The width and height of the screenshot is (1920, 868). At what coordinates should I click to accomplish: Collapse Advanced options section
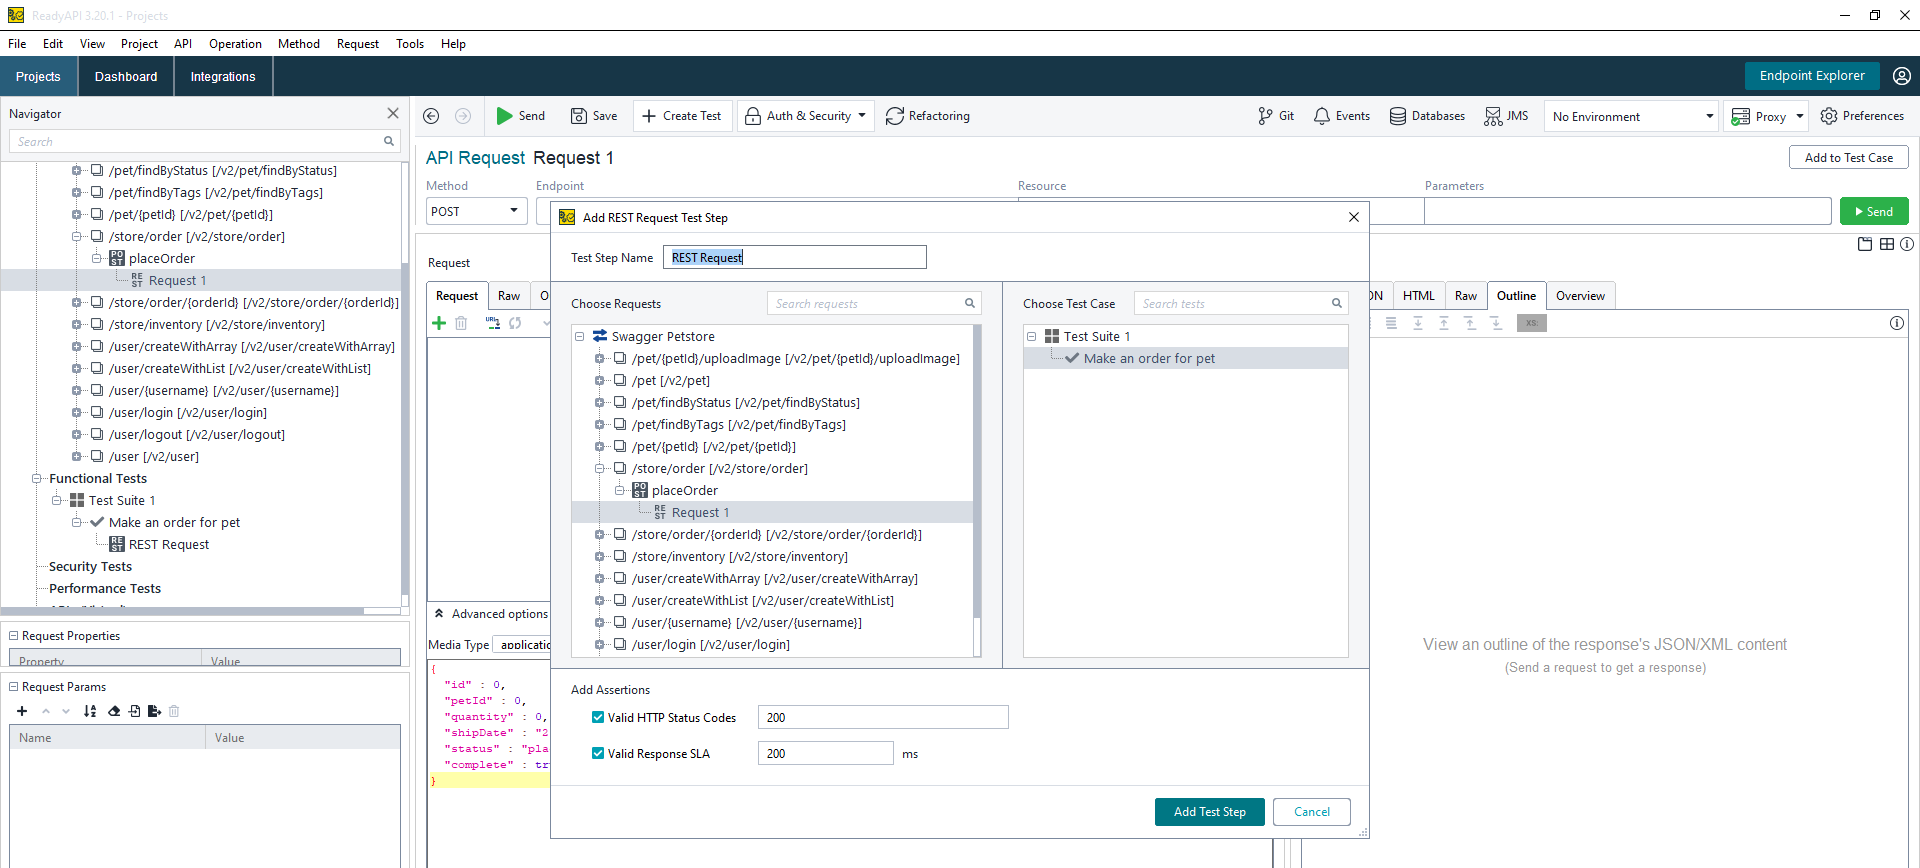pos(439,613)
